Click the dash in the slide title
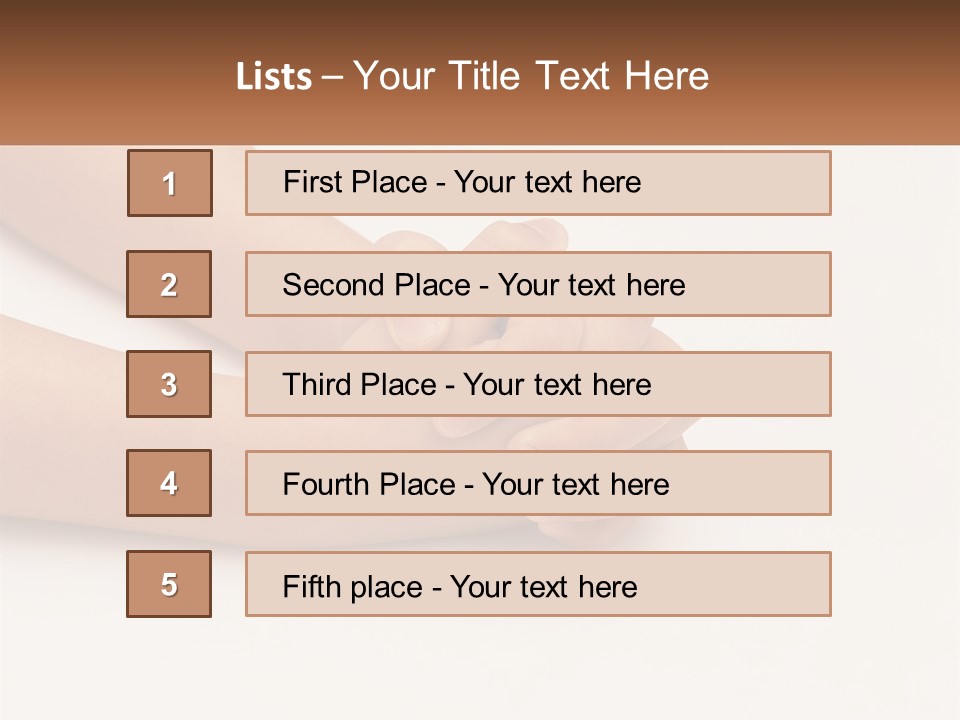The image size is (960, 720). click(333, 77)
